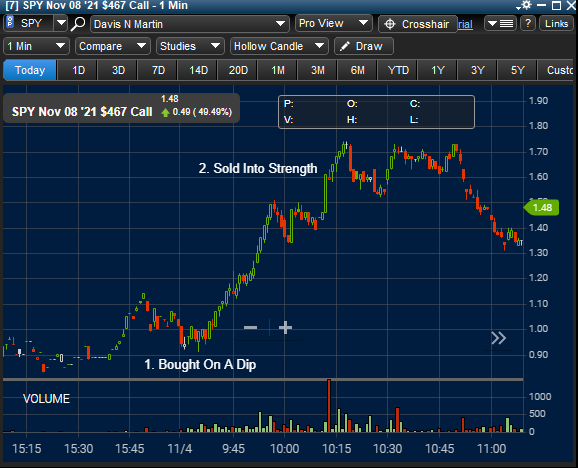
Task: Open the Davis N Martin account dropdown
Action: point(189,24)
